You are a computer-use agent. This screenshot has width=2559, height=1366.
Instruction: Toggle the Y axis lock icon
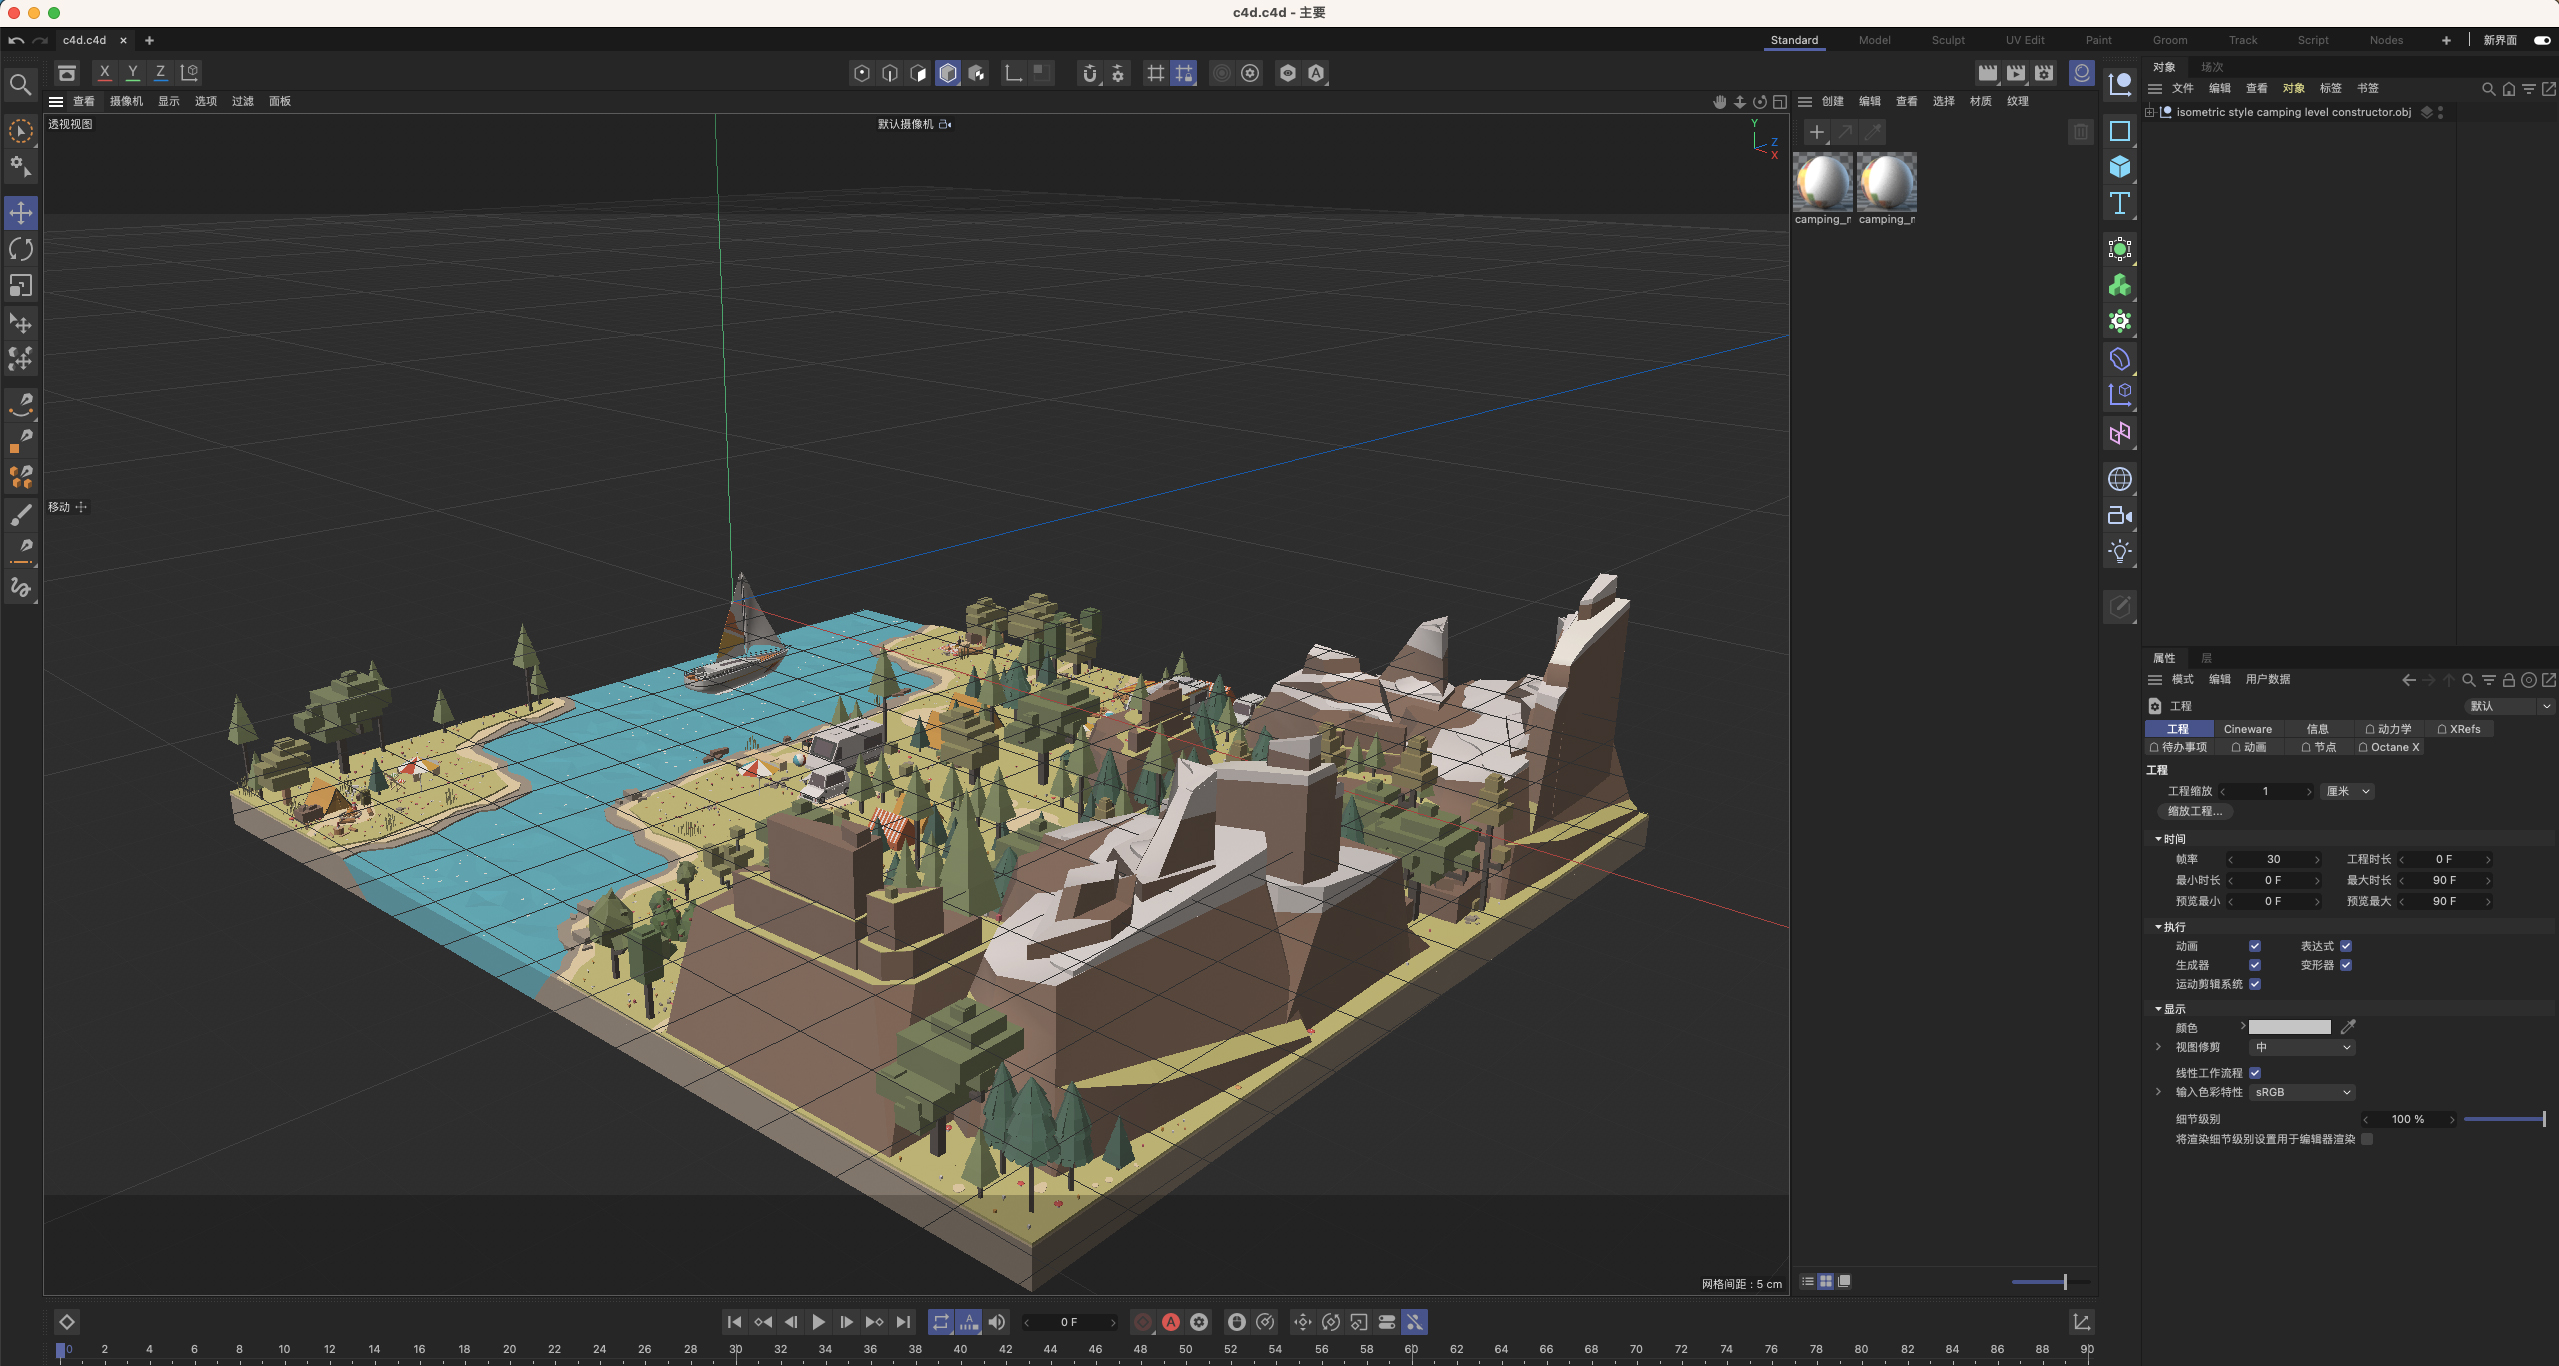coord(133,72)
